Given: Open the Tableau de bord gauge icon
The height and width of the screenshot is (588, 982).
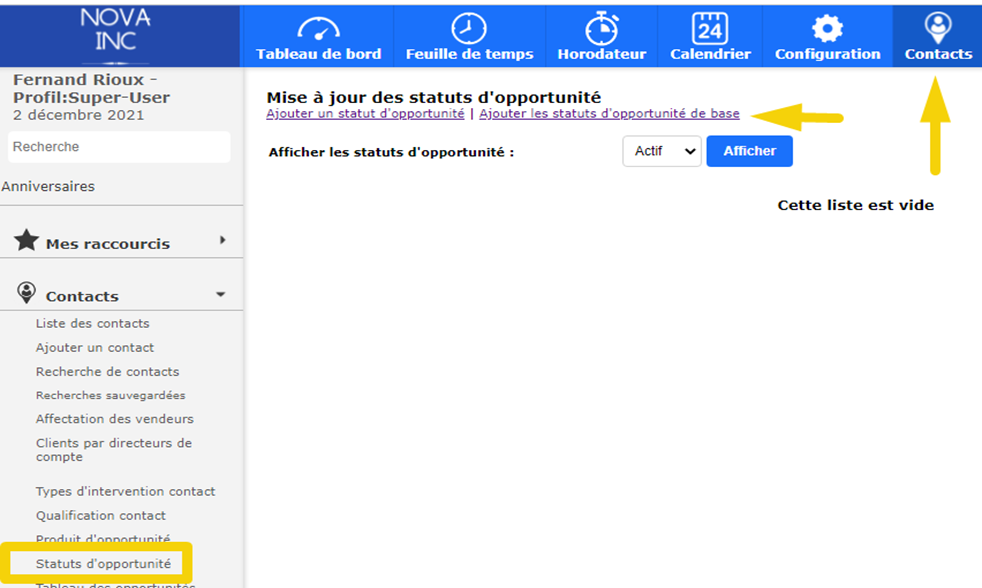Looking at the screenshot, I should pyautogui.click(x=318, y=28).
